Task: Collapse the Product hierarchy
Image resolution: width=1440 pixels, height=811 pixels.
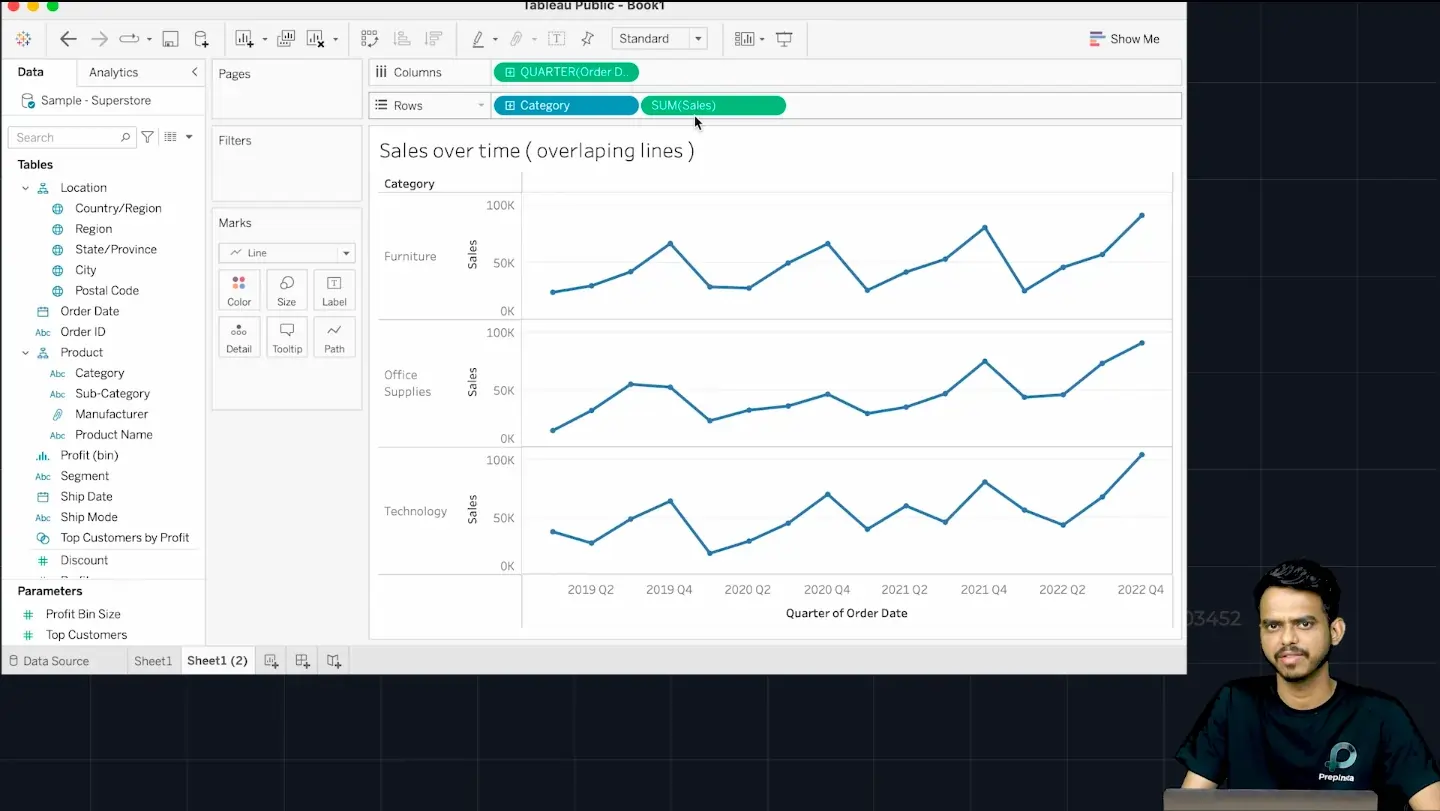Action: coord(26,353)
